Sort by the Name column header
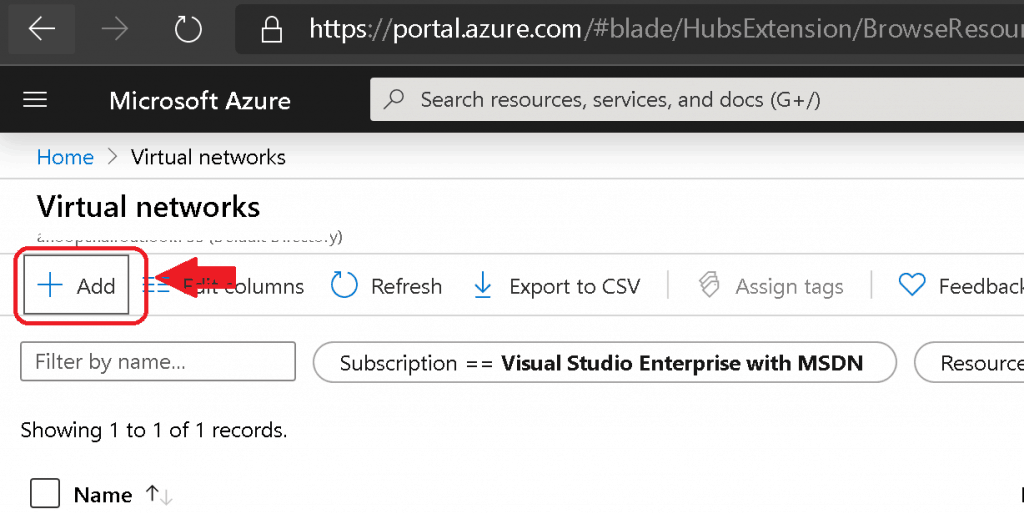 (103, 495)
